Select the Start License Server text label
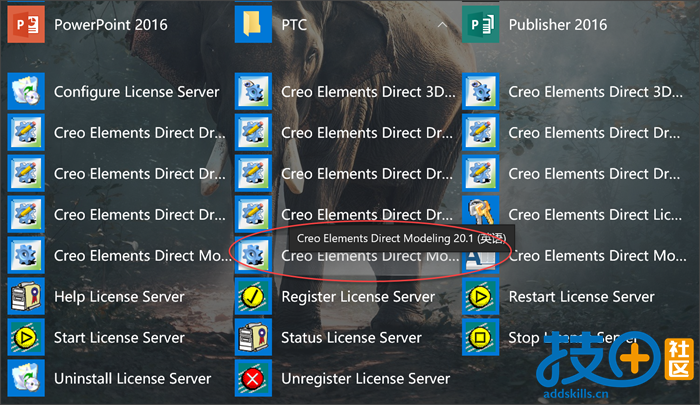This screenshot has height=405, width=700. click(x=119, y=338)
